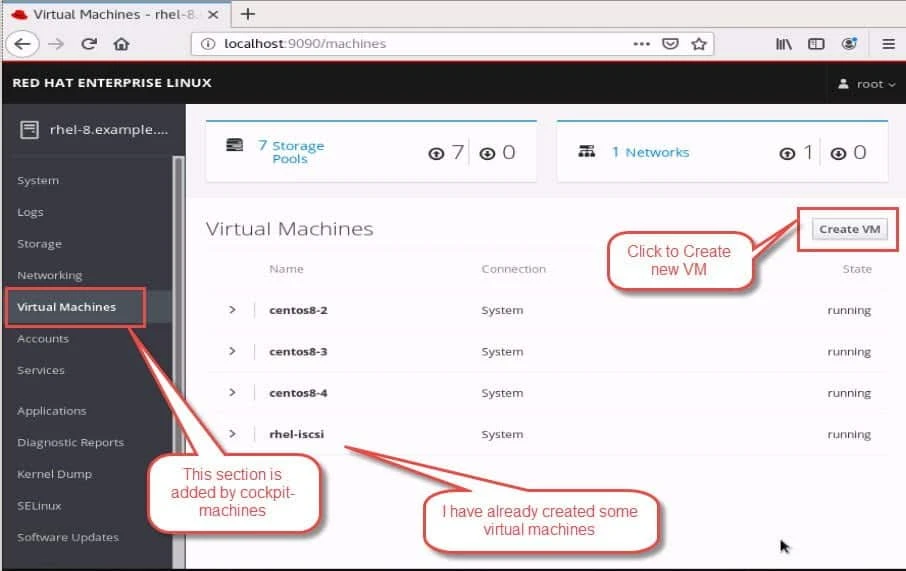Image resolution: width=906 pixels, height=571 pixels.
Task: Open the Networking sidebar section
Action: [x=50, y=275]
